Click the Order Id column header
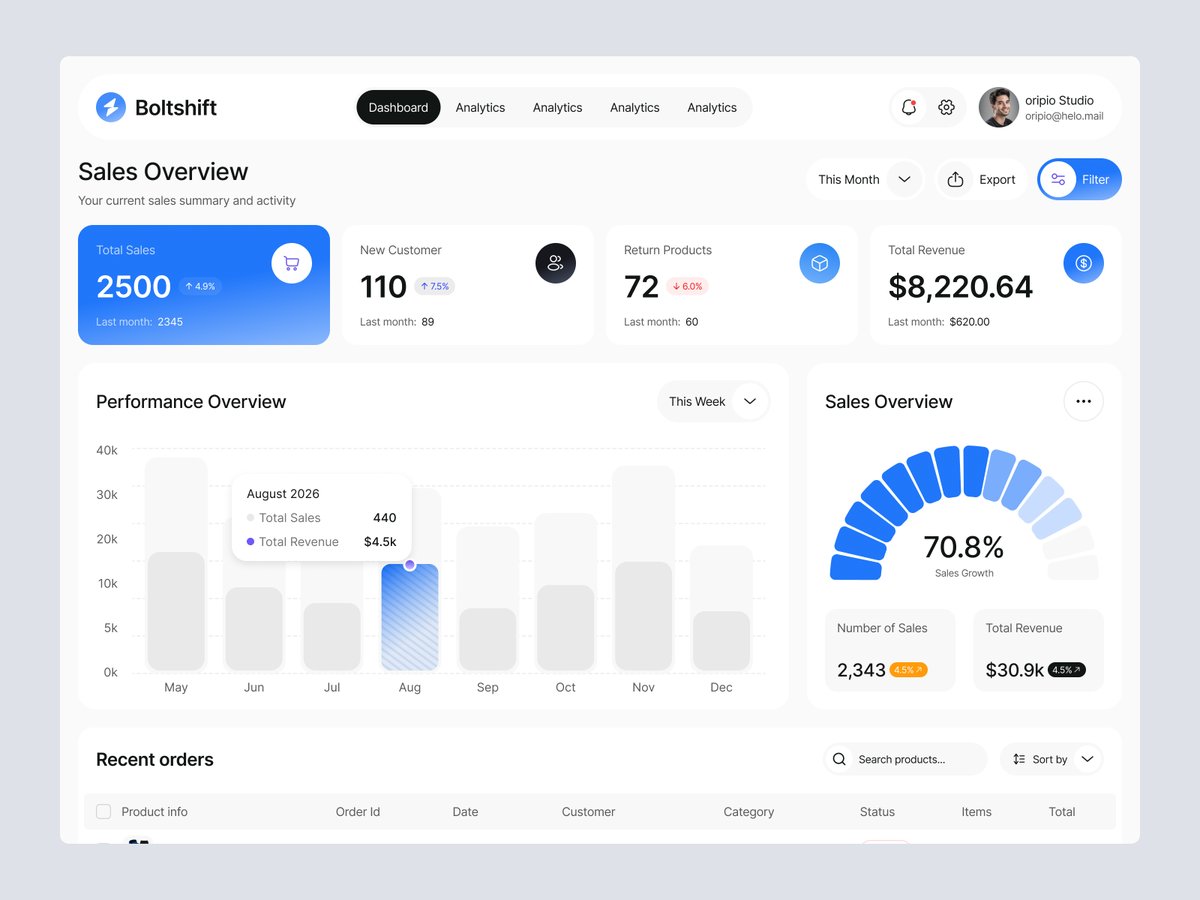The height and width of the screenshot is (900, 1200). 358,812
